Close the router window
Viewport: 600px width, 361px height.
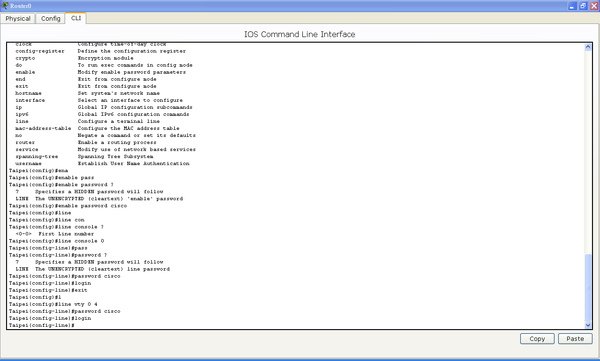[x=594, y=6]
